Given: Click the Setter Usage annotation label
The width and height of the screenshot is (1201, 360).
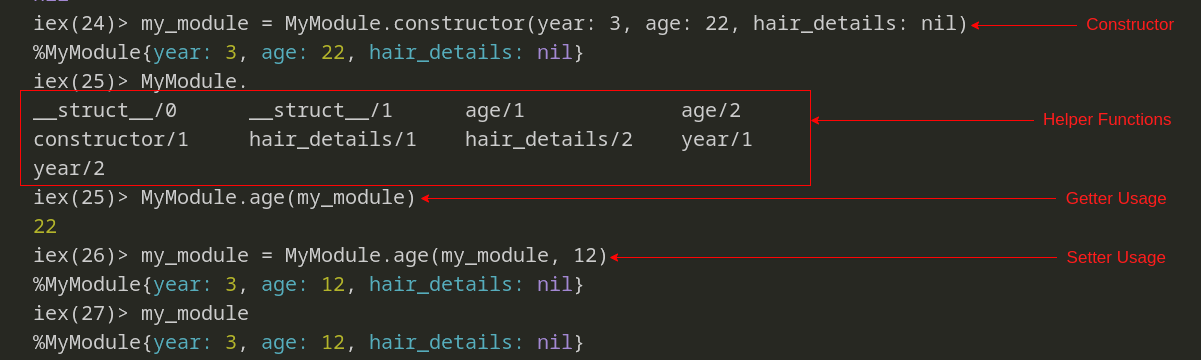Looking at the screenshot, I should click(x=1116, y=257).
